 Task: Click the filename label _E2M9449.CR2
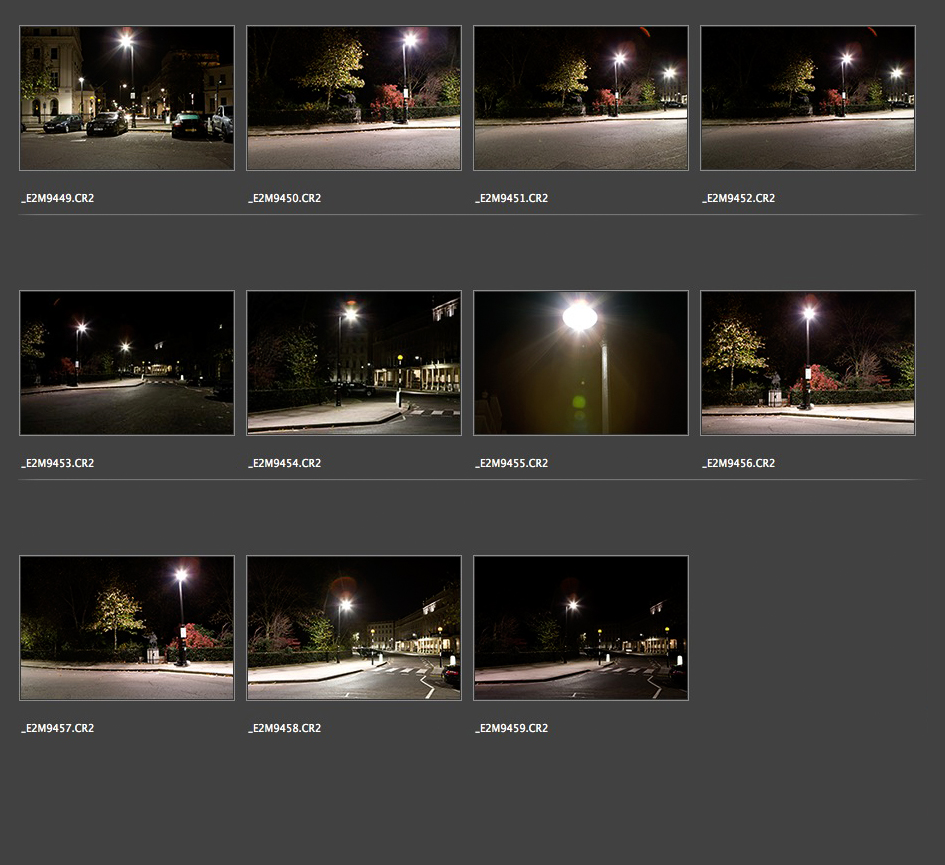[58, 198]
